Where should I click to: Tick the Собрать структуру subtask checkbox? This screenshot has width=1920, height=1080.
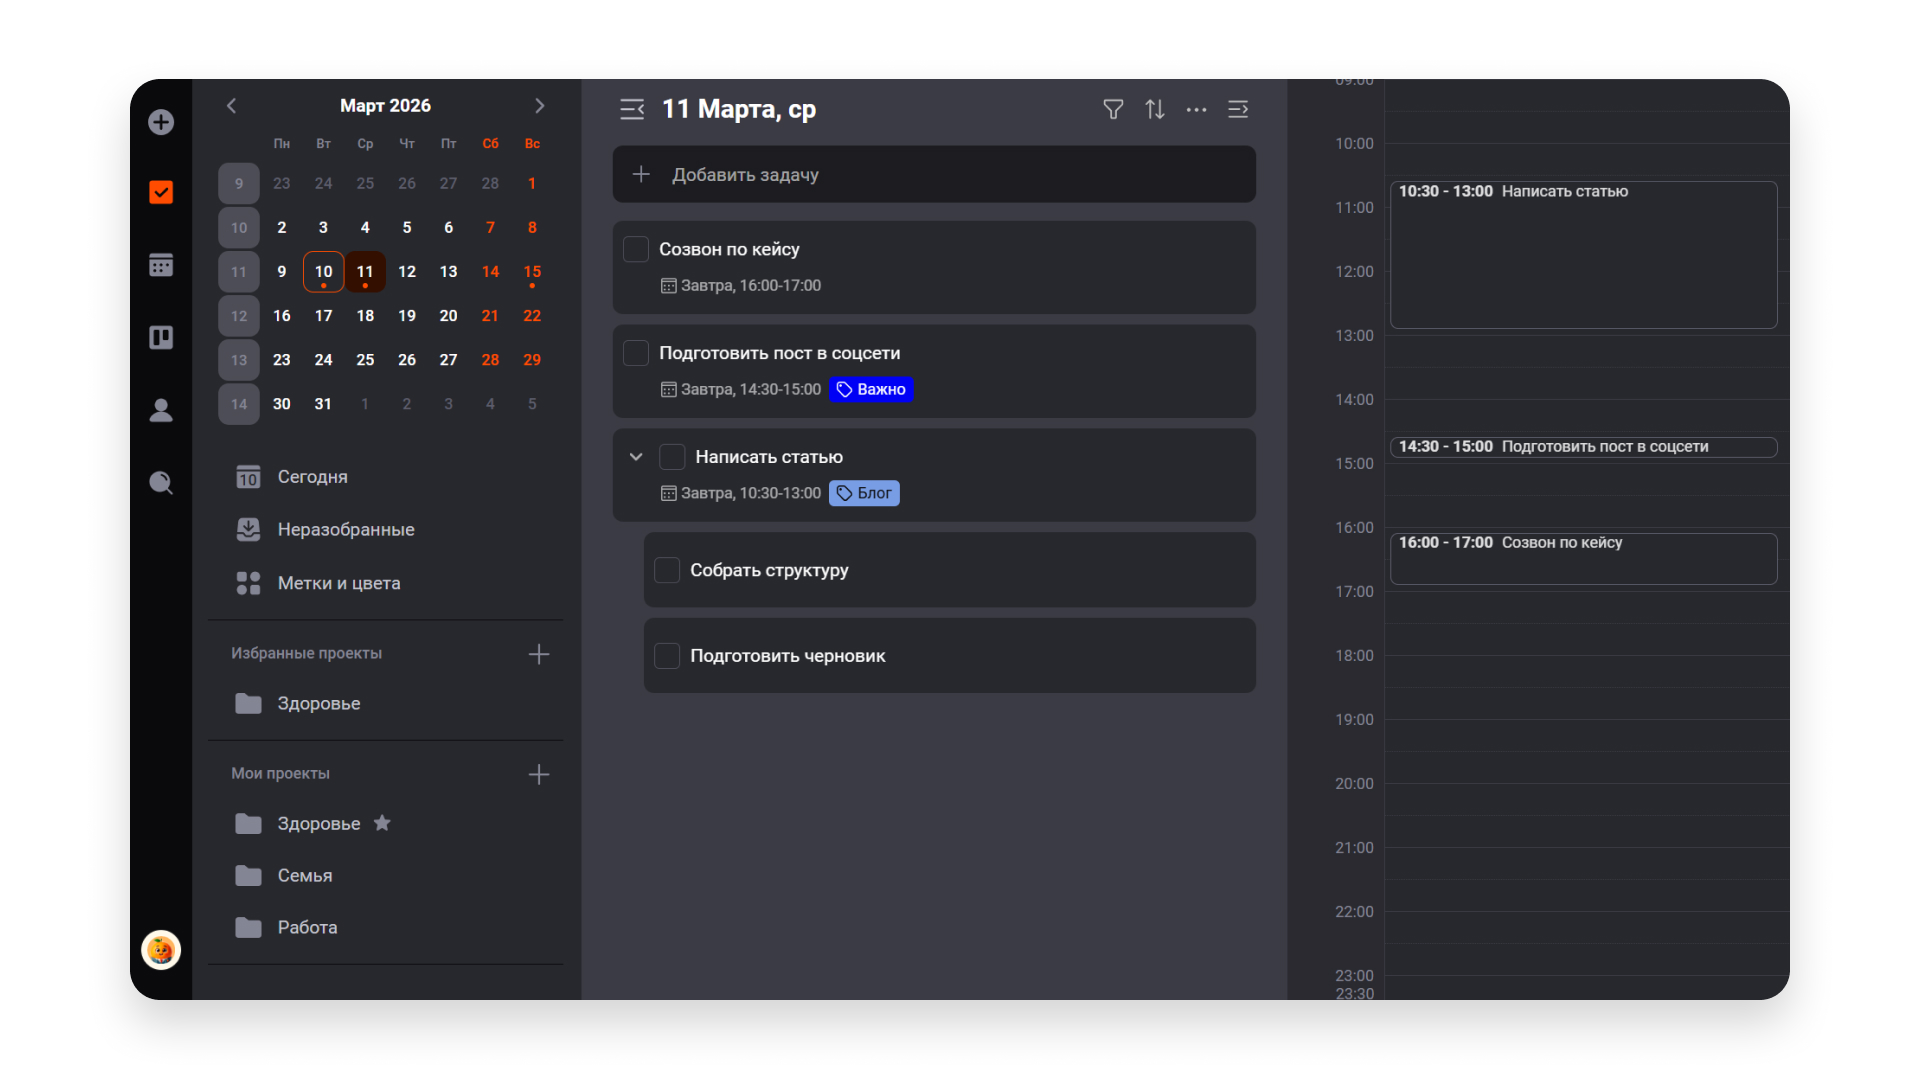point(667,570)
